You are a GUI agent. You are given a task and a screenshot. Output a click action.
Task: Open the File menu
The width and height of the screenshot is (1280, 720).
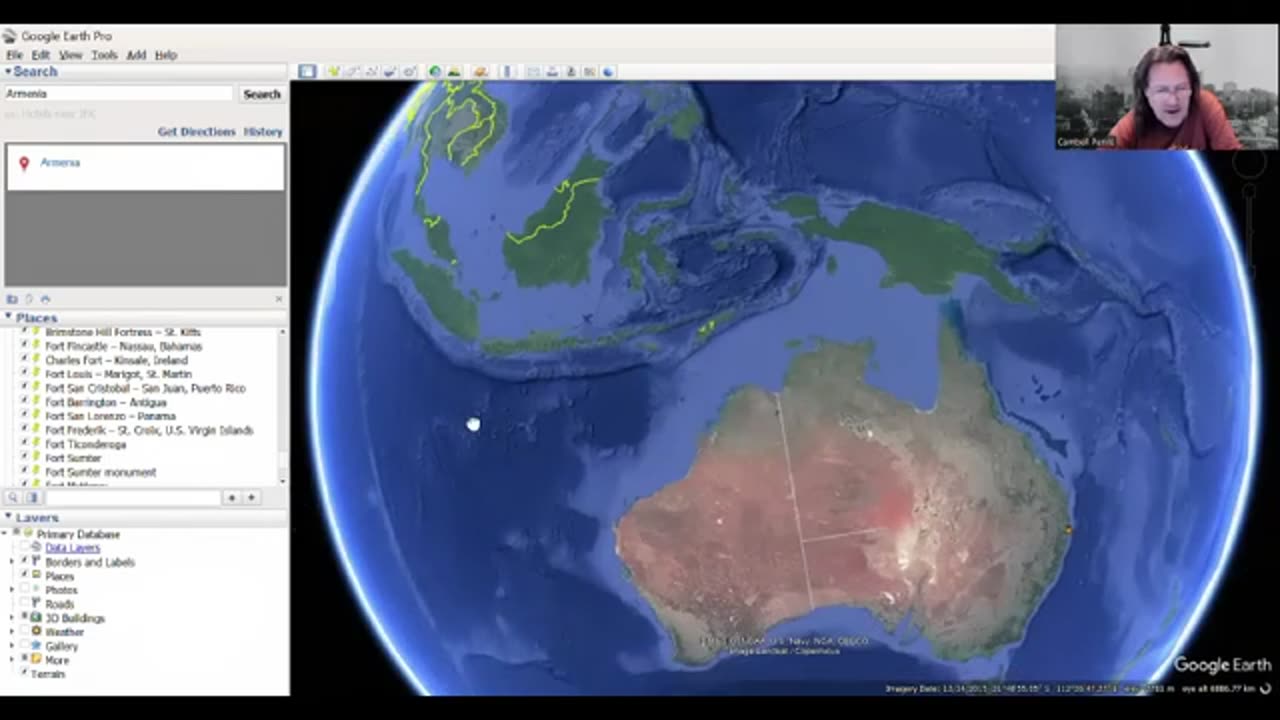(x=14, y=55)
